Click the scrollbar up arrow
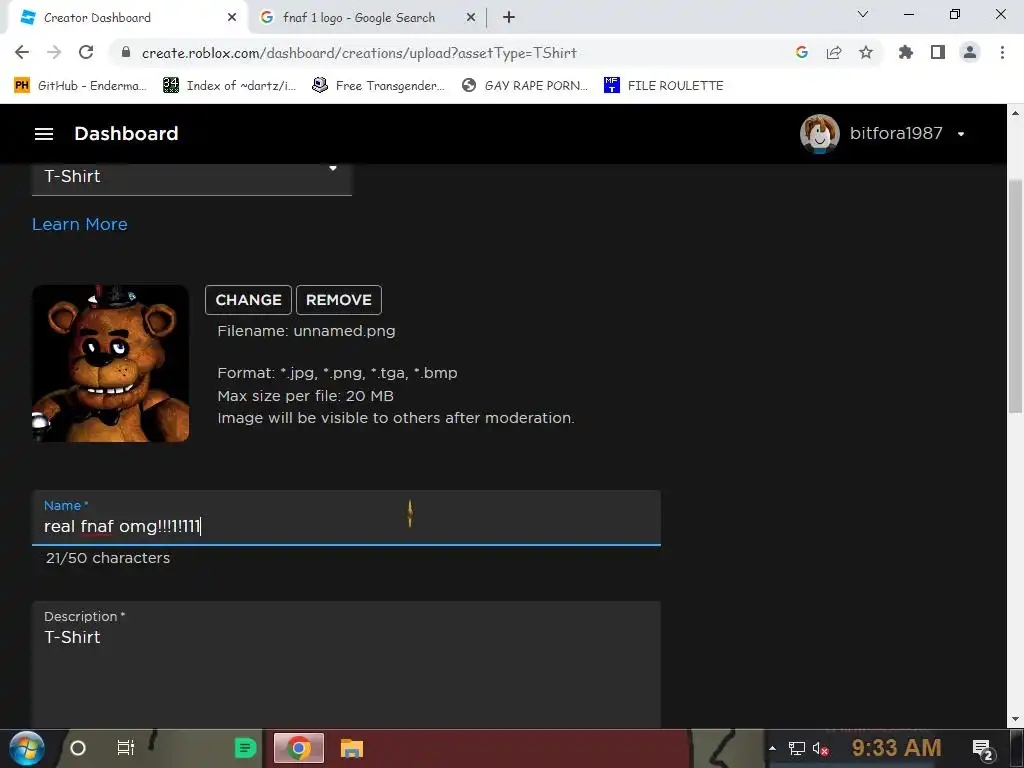Screen dimensions: 1024x768 [x=1015, y=113]
